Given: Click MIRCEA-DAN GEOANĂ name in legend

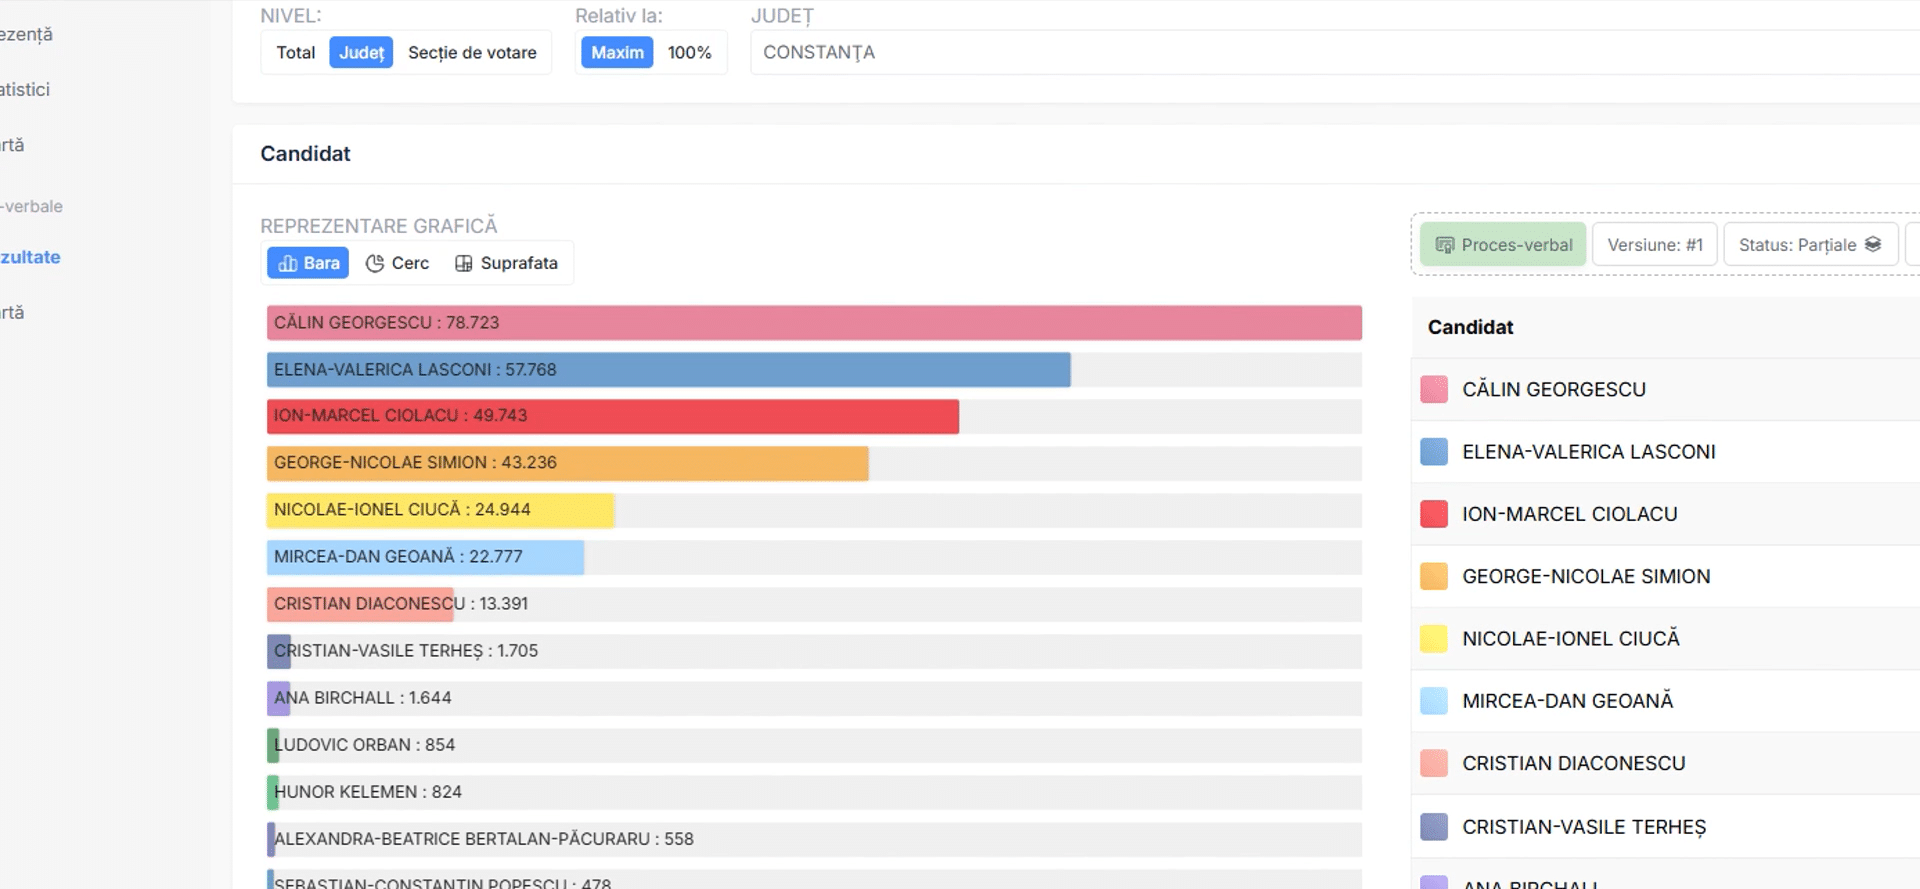Looking at the screenshot, I should (x=1568, y=701).
